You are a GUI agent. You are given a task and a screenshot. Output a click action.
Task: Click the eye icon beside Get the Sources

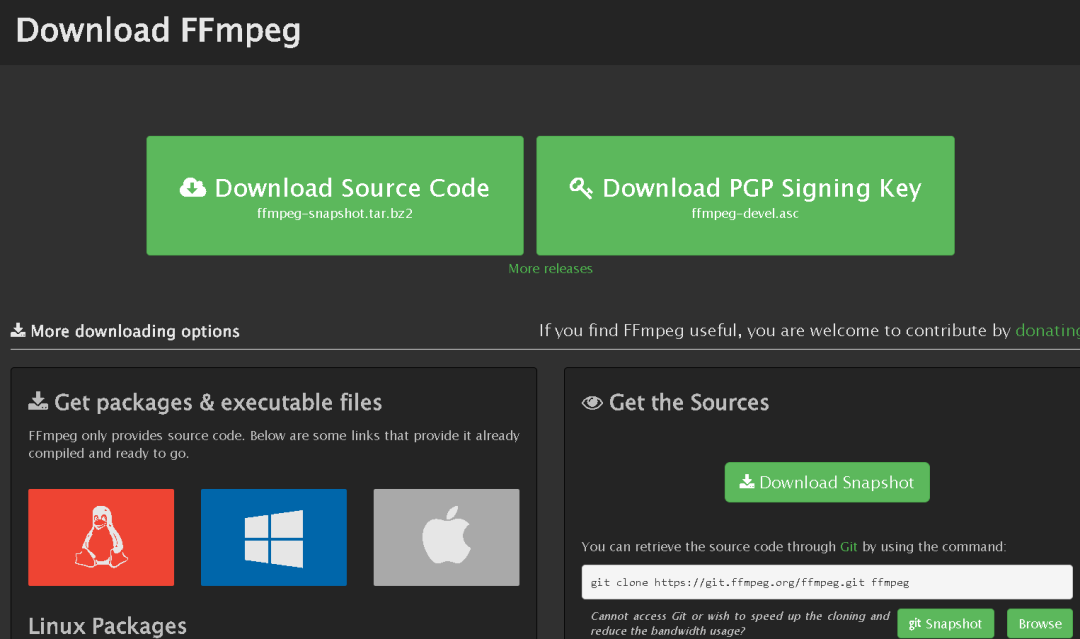592,403
